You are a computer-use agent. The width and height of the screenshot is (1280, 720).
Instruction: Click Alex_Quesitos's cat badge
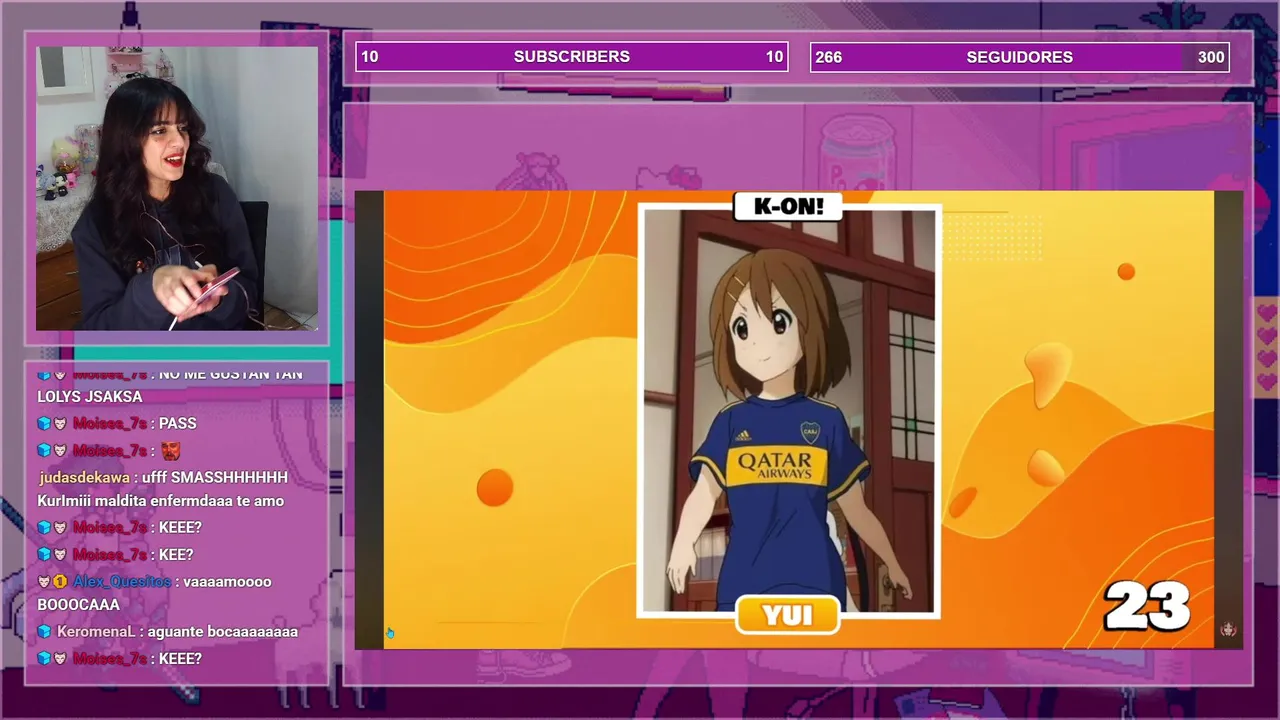[x=44, y=582]
